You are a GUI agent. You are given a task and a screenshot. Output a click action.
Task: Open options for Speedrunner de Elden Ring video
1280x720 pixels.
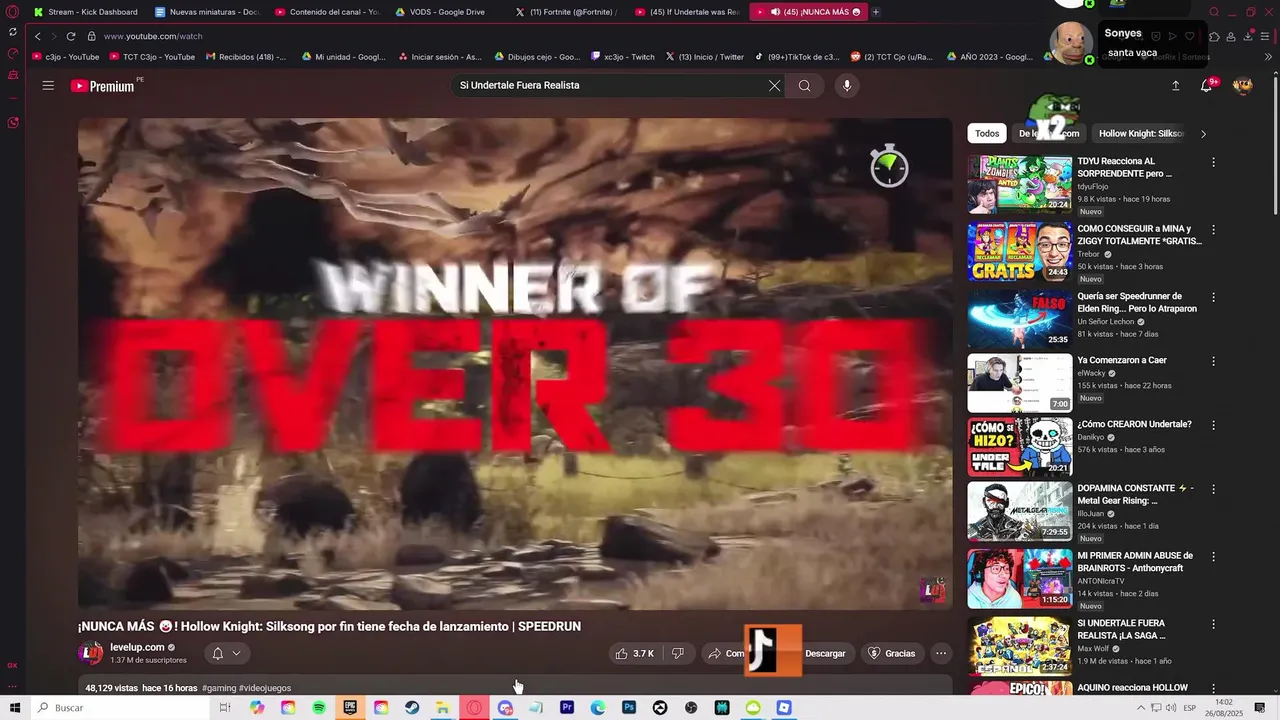(1214, 297)
